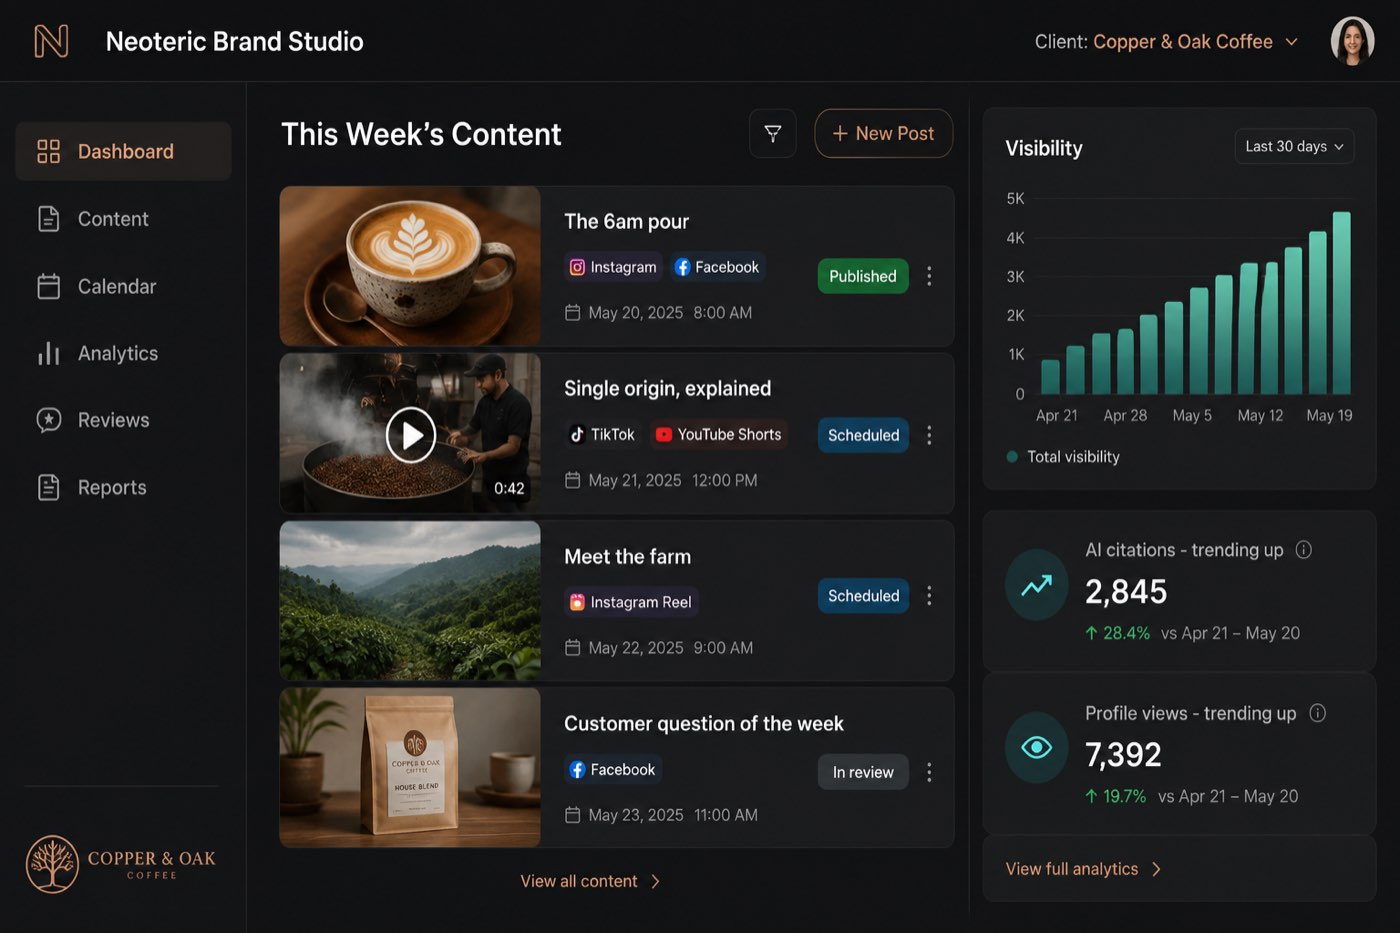The width and height of the screenshot is (1400, 933).
Task: Click the TikTok platform tag
Action: tap(602, 434)
